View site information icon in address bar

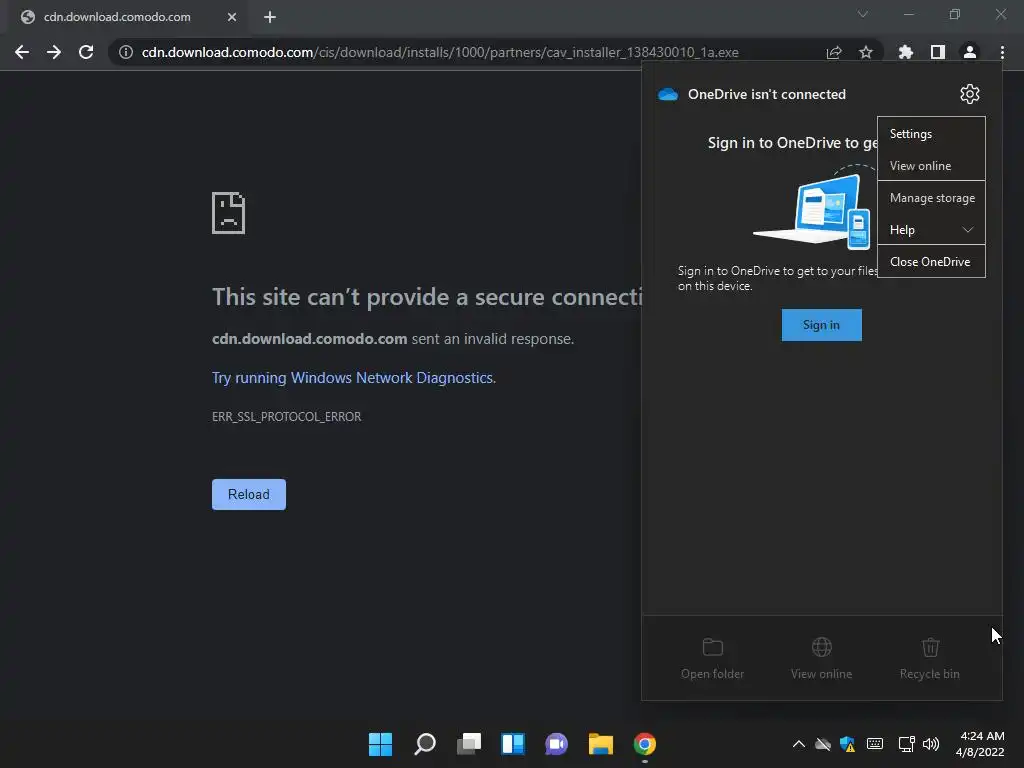(x=126, y=52)
